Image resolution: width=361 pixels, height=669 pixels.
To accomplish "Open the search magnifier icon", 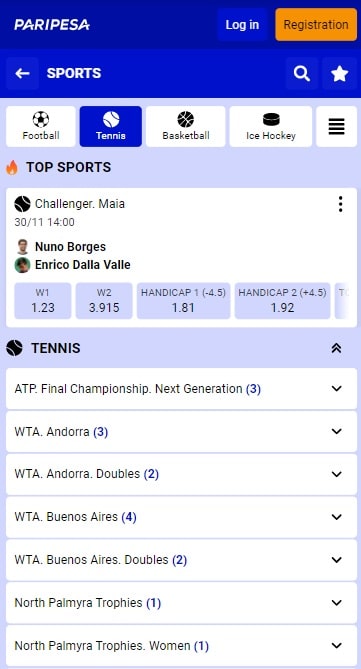I will [302, 73].
